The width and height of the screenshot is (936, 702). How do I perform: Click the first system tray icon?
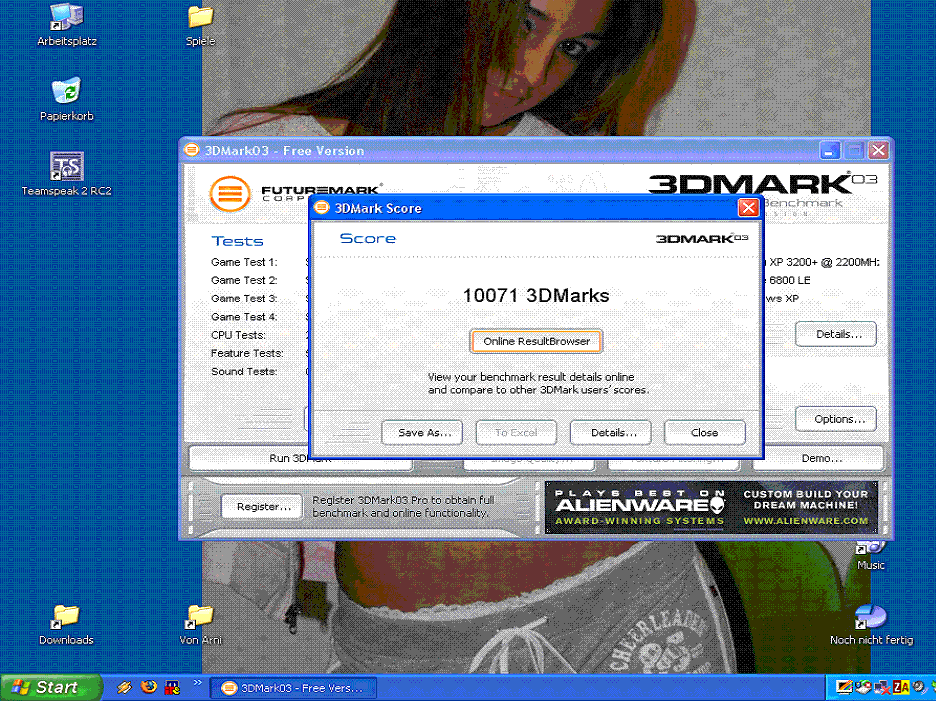click(844, 688)
